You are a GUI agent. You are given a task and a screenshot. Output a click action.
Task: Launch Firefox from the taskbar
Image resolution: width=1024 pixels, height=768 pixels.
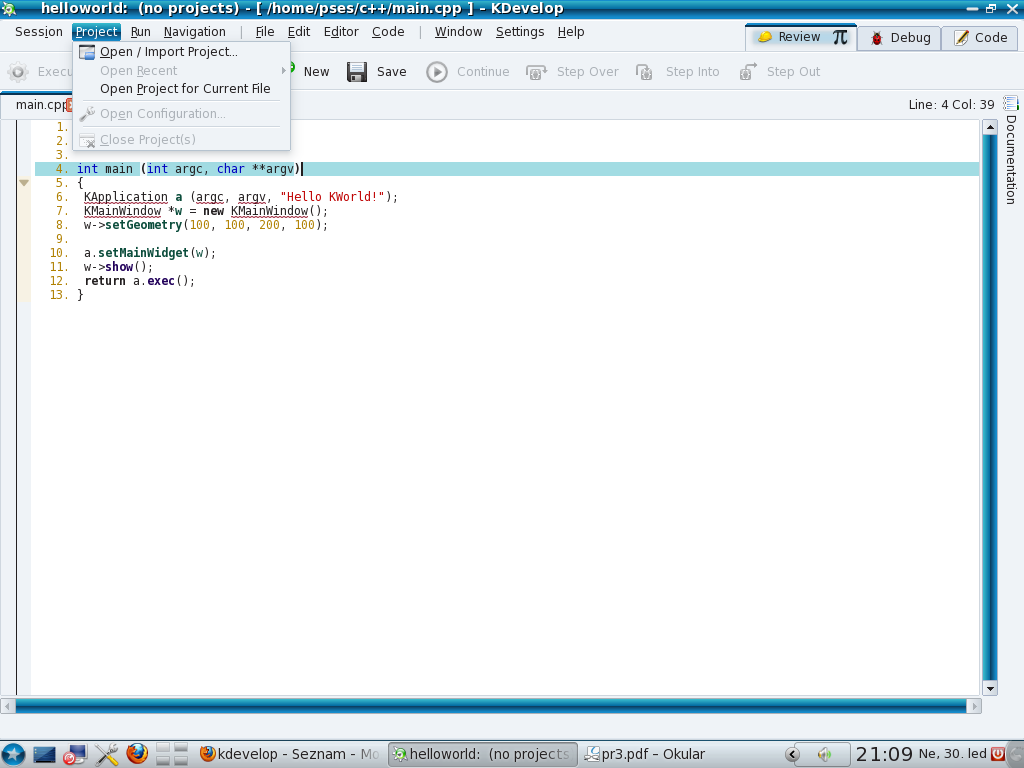(x=137, y=754)
